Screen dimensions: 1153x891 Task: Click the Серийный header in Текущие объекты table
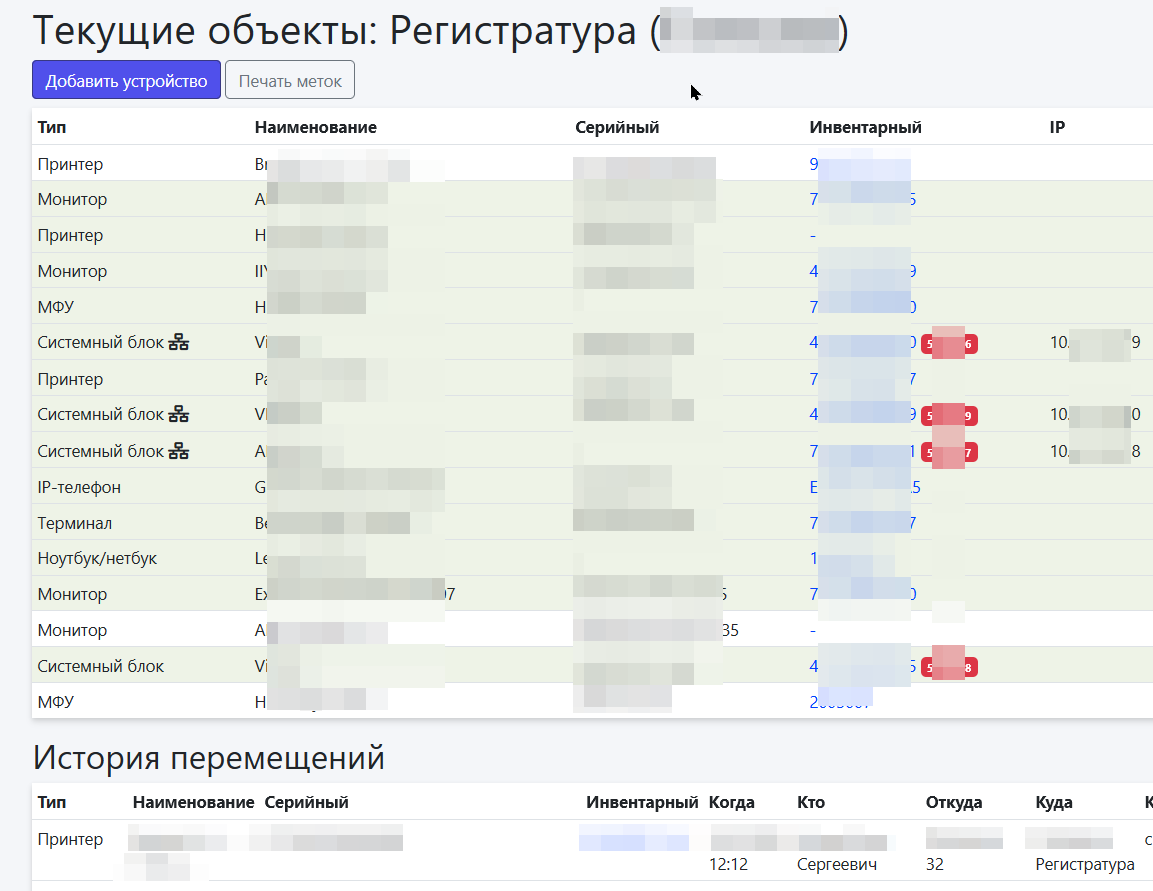click(x=617, y=127)
